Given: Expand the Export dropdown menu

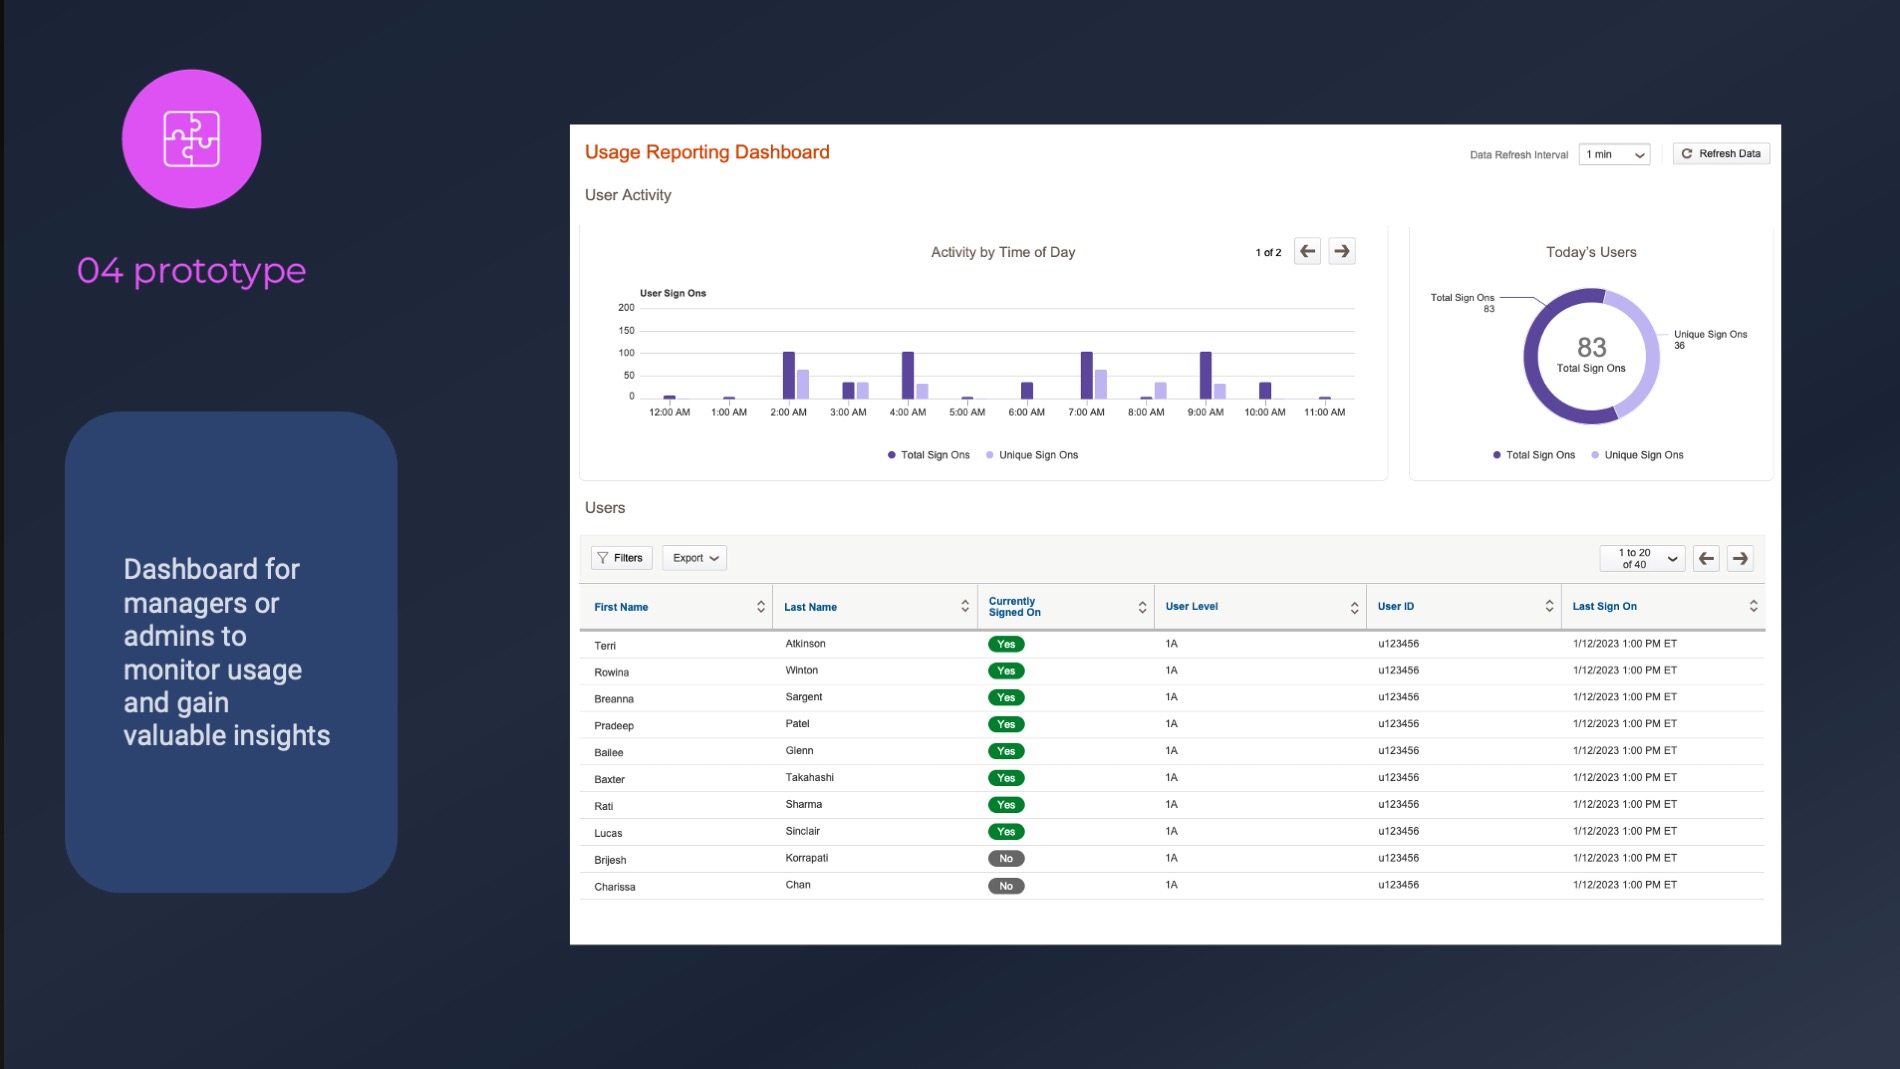Looking at the screenshot, I should [x=694, y=558].
